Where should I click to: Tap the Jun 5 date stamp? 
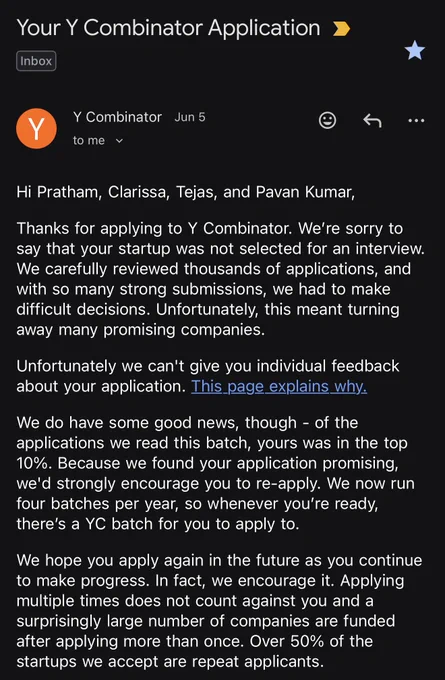(x=190, y=117)
